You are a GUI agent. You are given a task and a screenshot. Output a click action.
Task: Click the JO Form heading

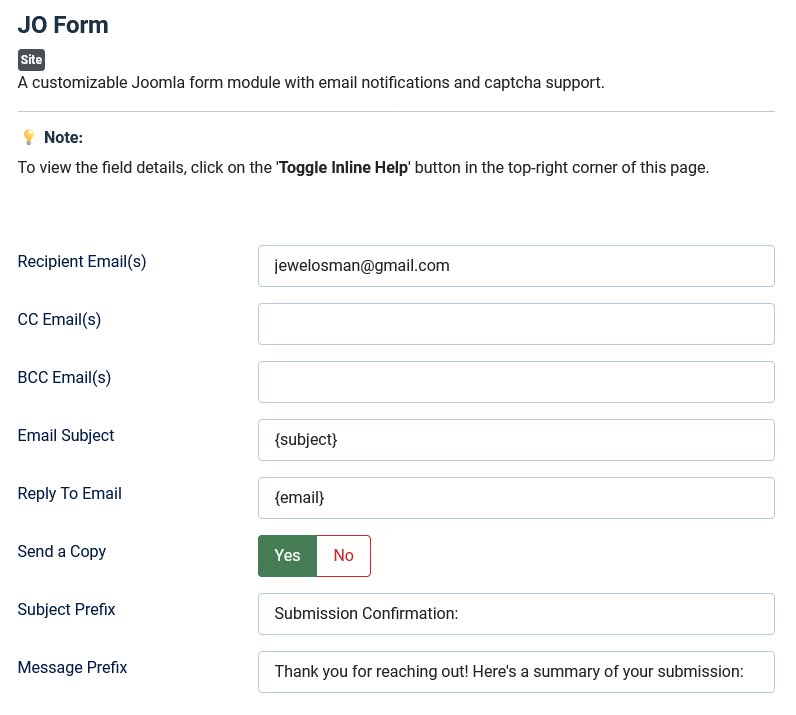click(63, 25)
